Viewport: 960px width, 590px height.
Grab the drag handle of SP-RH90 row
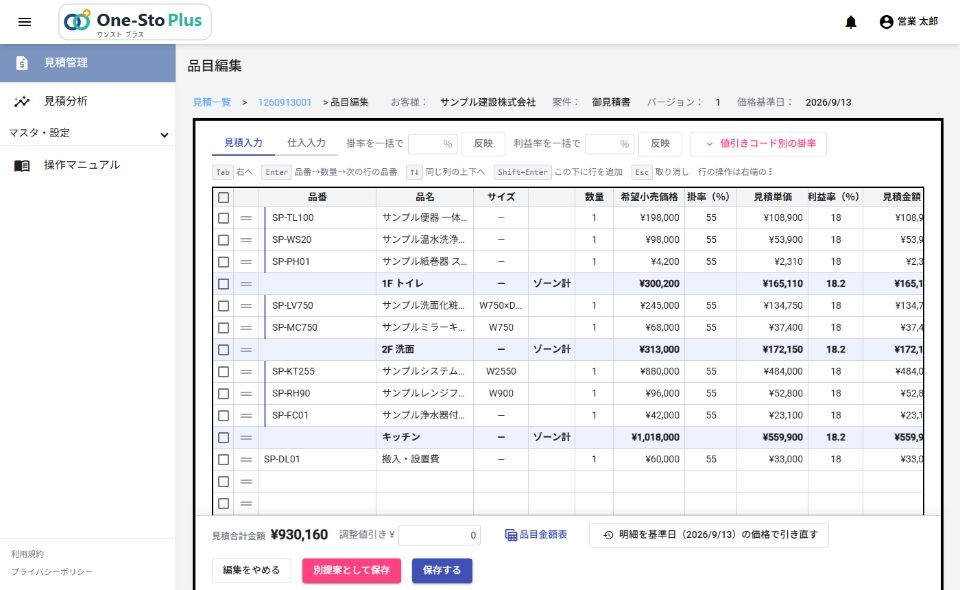[246, 394]
